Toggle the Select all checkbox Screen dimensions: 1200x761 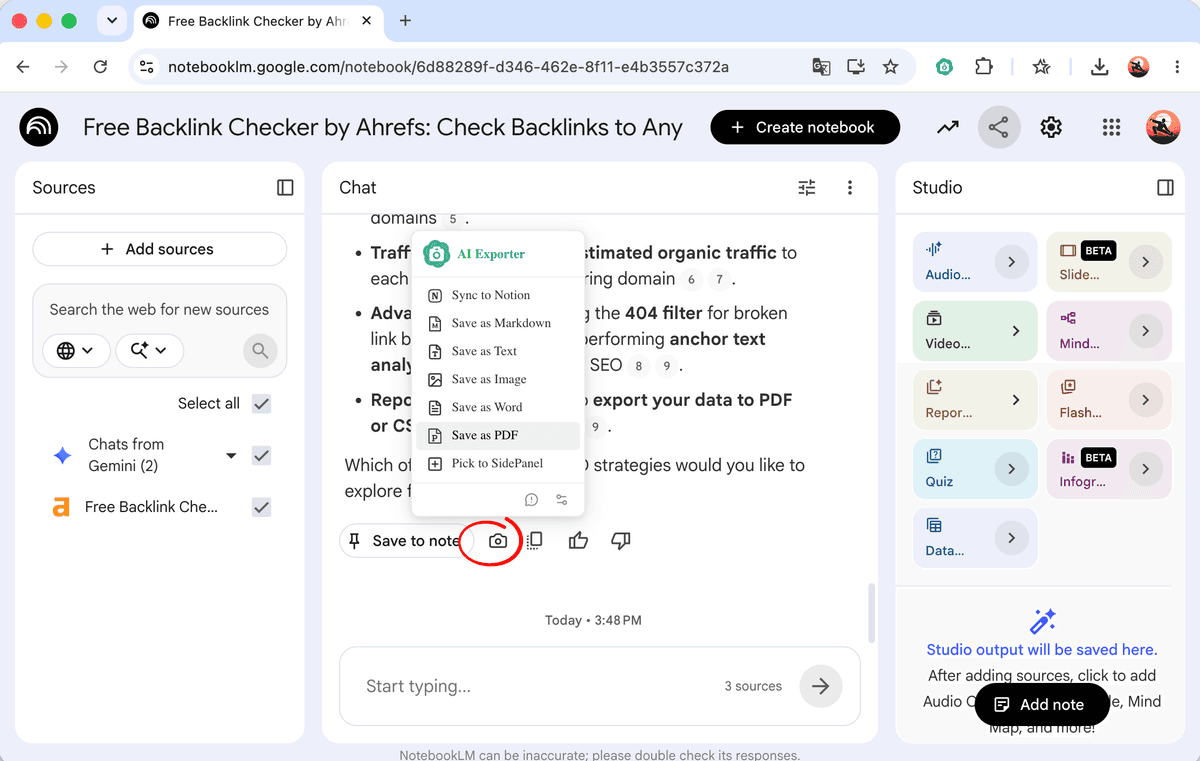tap(262, 404)
